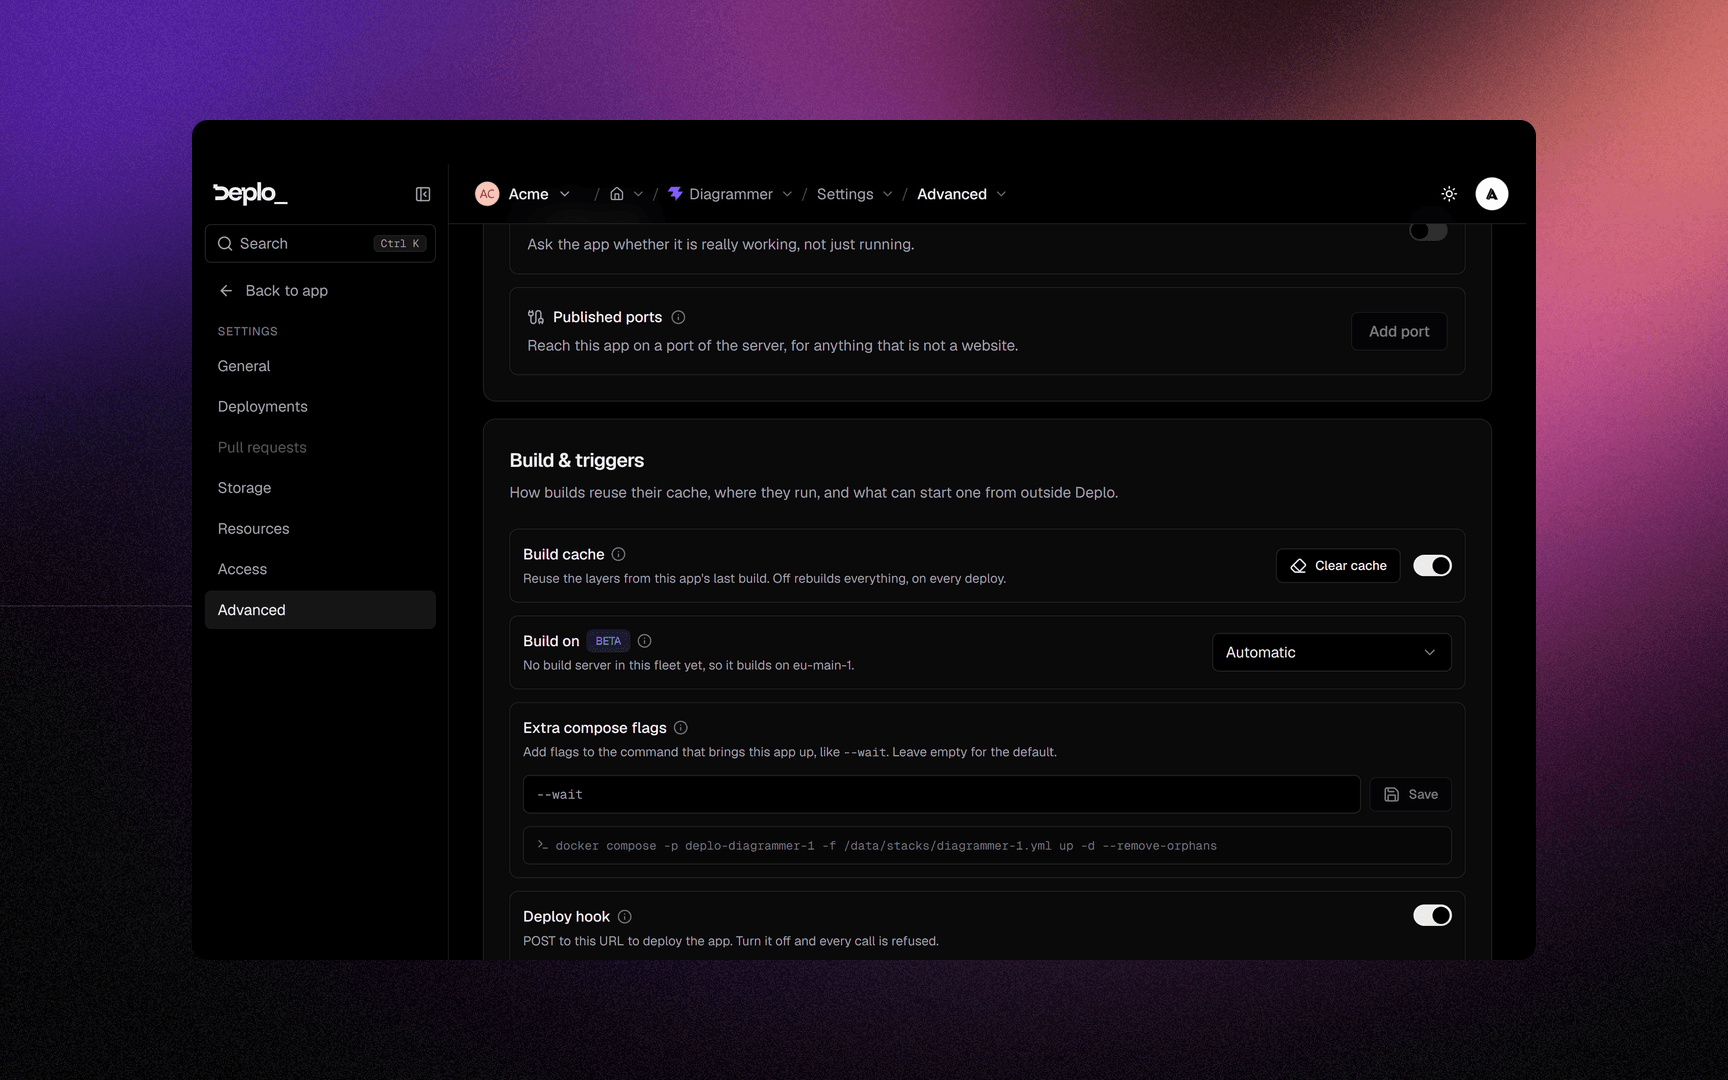Screen dimensions: 1728x1080
Task: Click the Diagrammer lightning icon
Action: tap(676, 194)
